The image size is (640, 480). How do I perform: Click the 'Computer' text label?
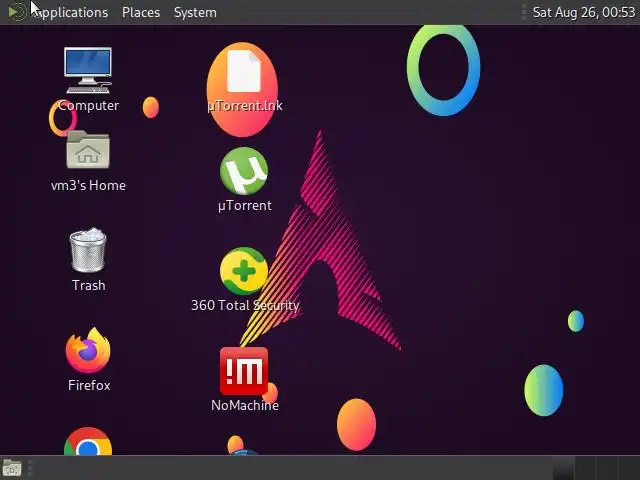pyautogui.click(x=89, y=105)
